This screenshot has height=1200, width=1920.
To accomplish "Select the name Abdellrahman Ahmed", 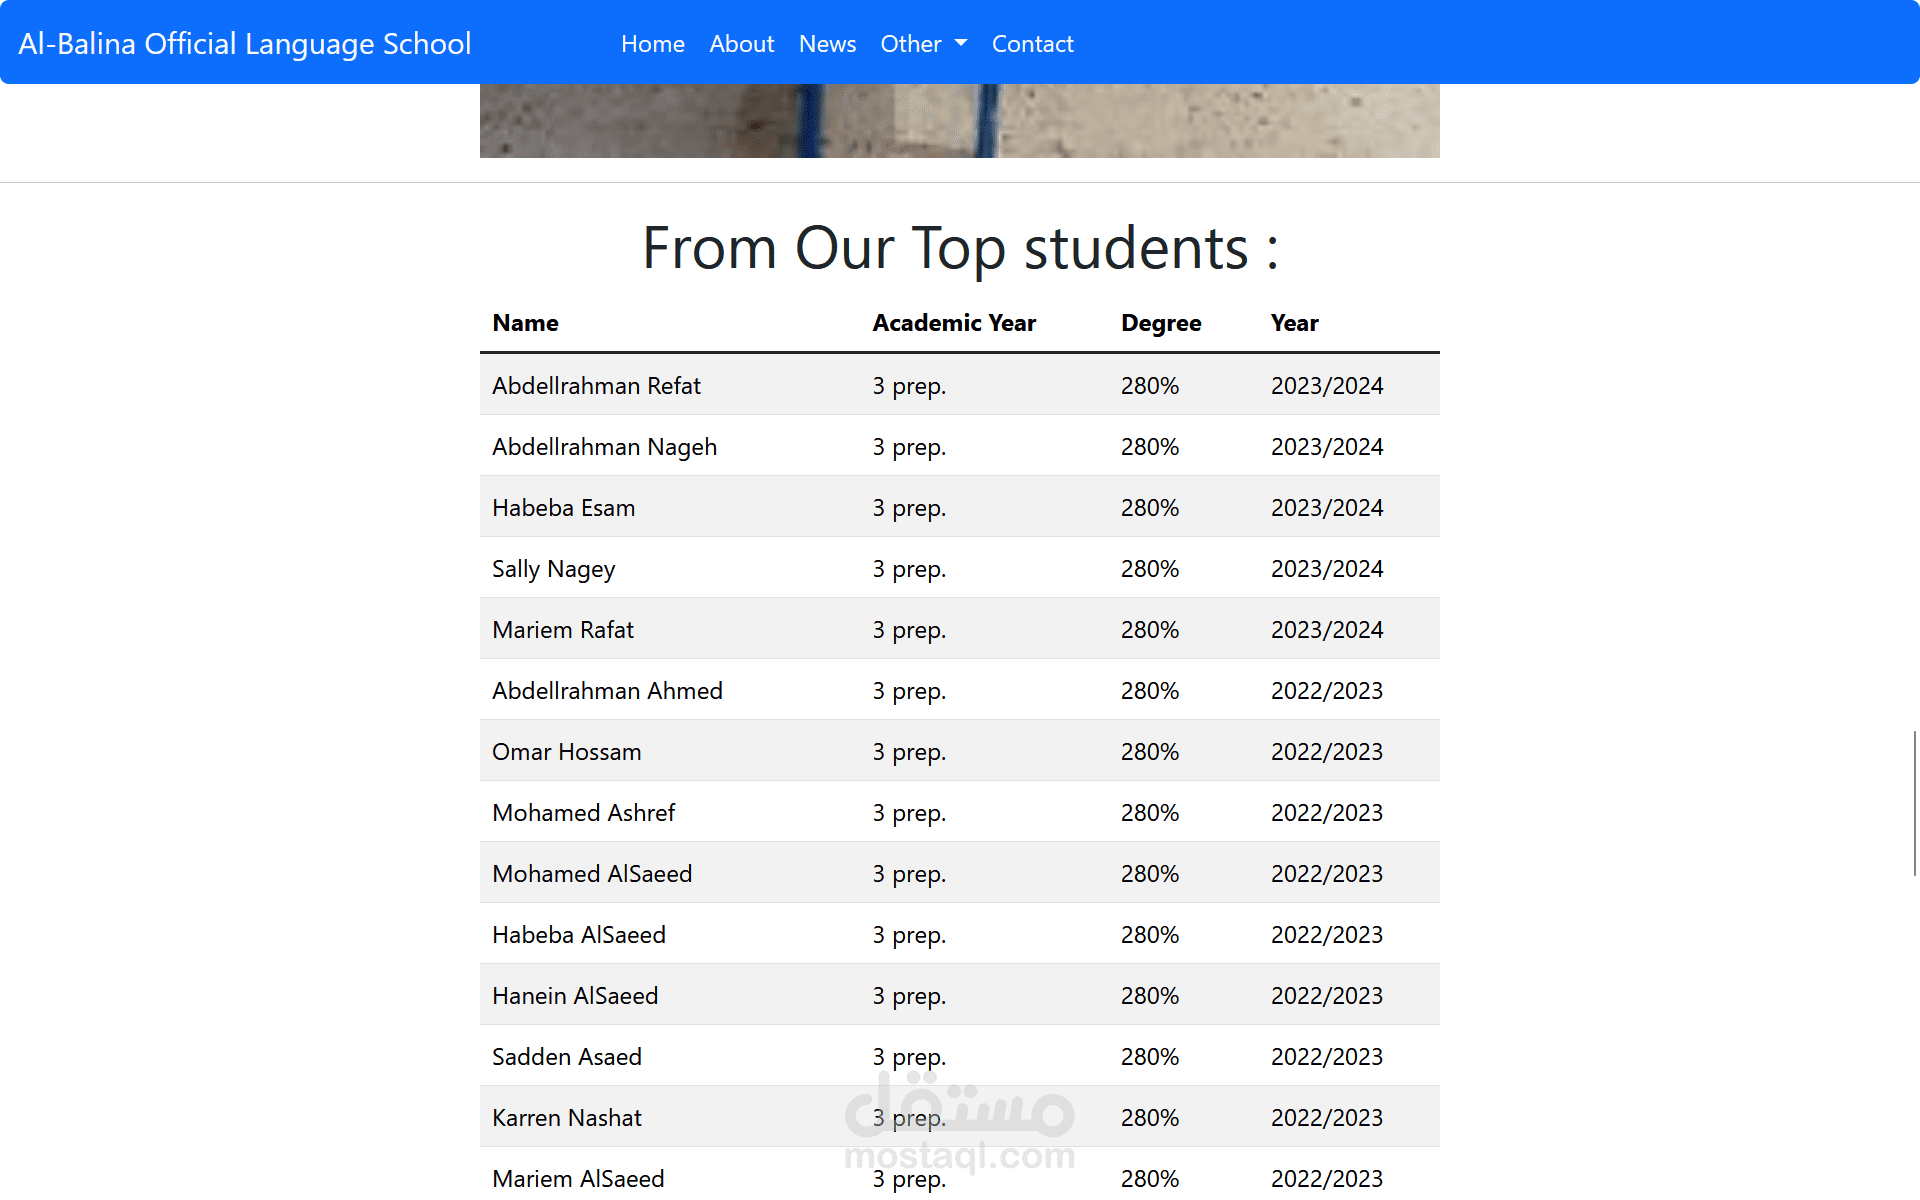I will tap(607, 691).
